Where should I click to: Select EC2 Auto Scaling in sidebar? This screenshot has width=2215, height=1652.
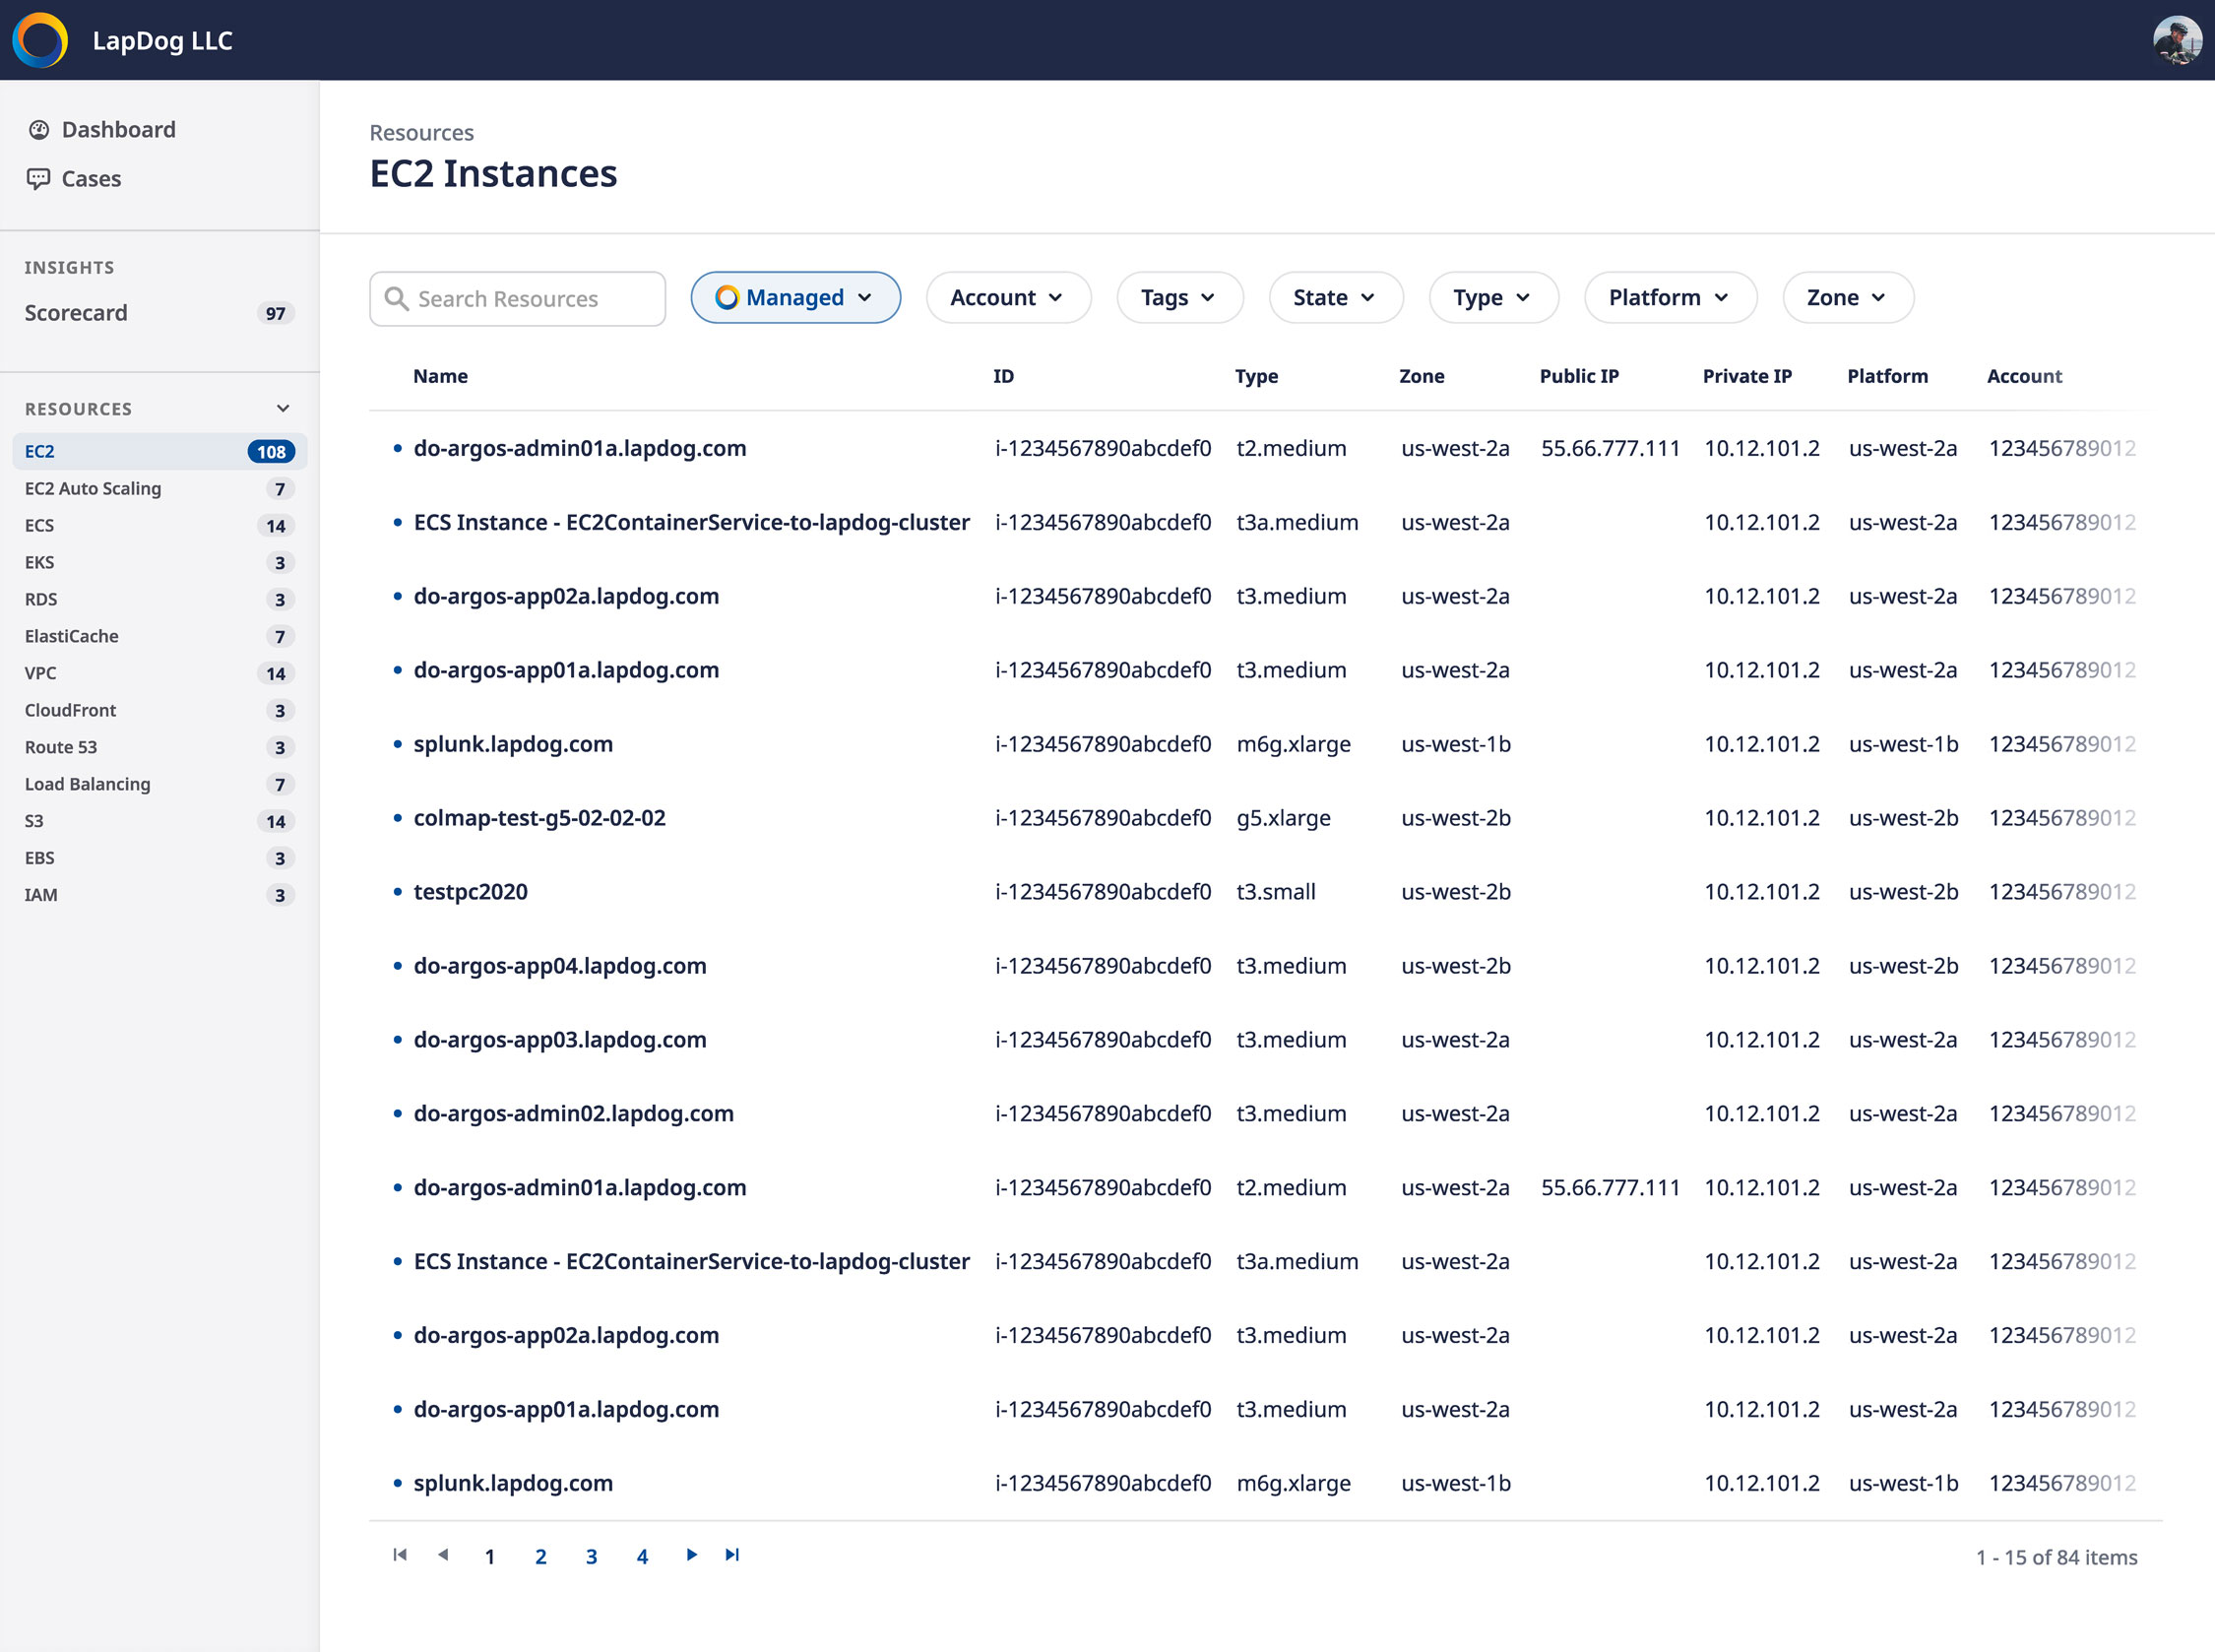coord(93,489)
